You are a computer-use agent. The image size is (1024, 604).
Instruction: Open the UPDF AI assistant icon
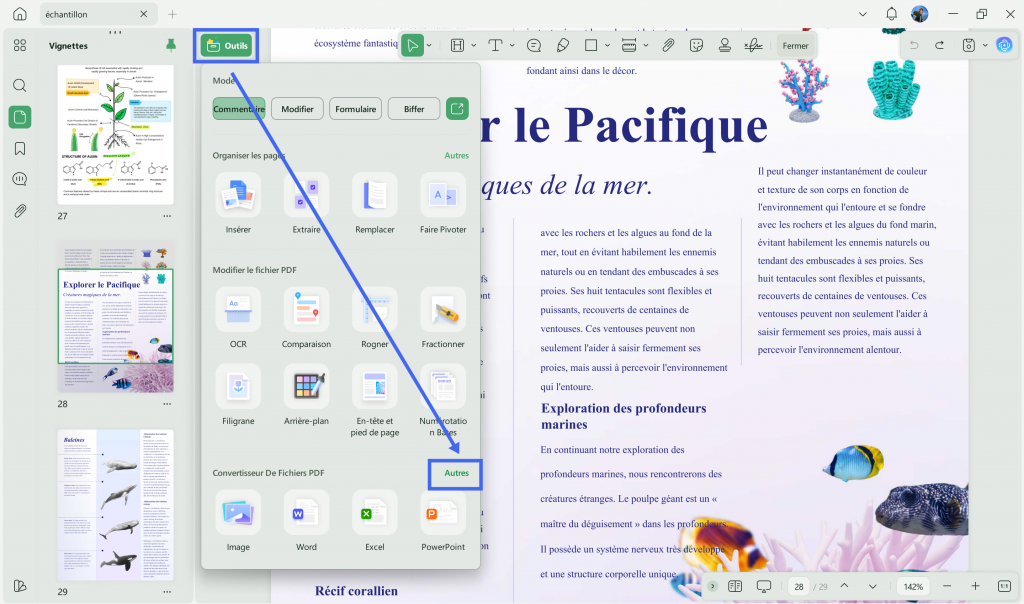(1004, 45)
